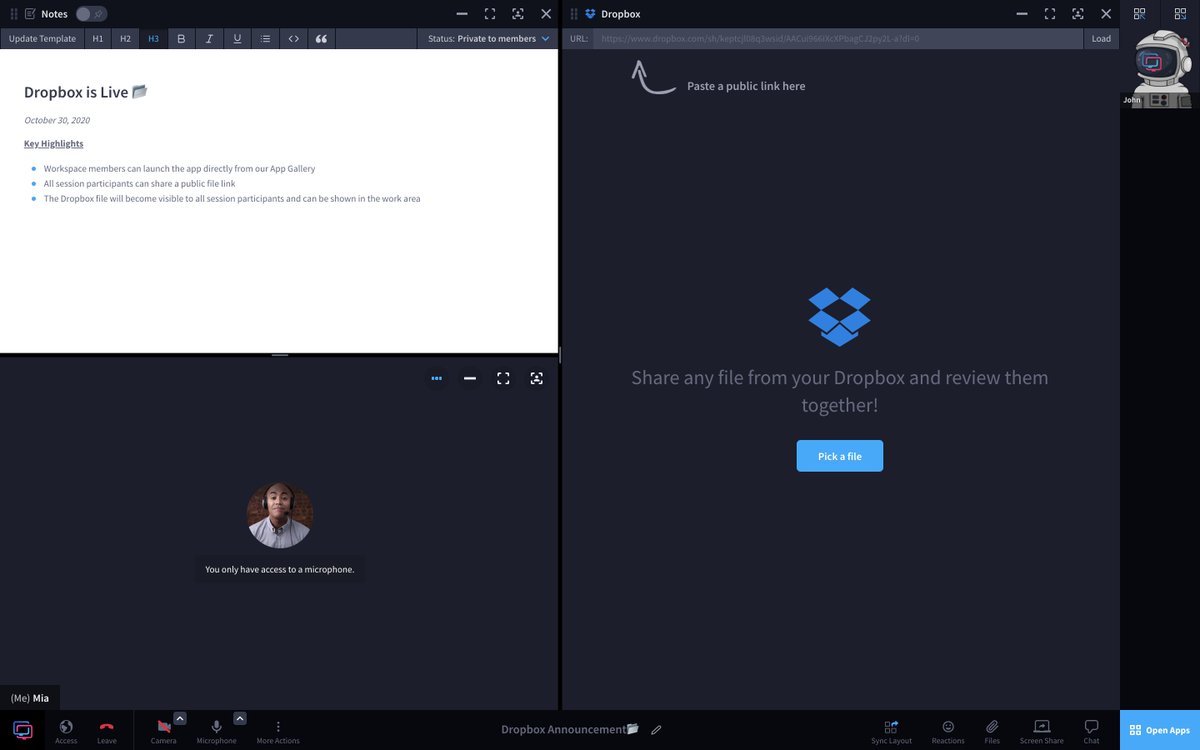Close the Notes panel
The width and height of the screenshot is (1200, 750).
pyautogui.click(x=545, y=14)
